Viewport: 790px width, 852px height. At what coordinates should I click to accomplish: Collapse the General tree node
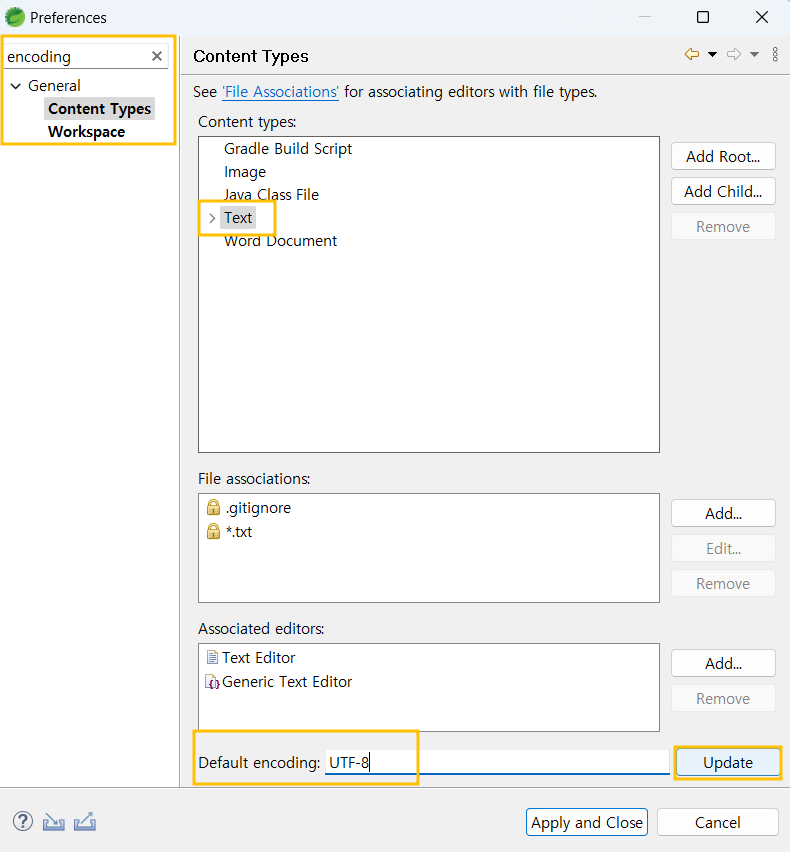(x=16, y=86)
